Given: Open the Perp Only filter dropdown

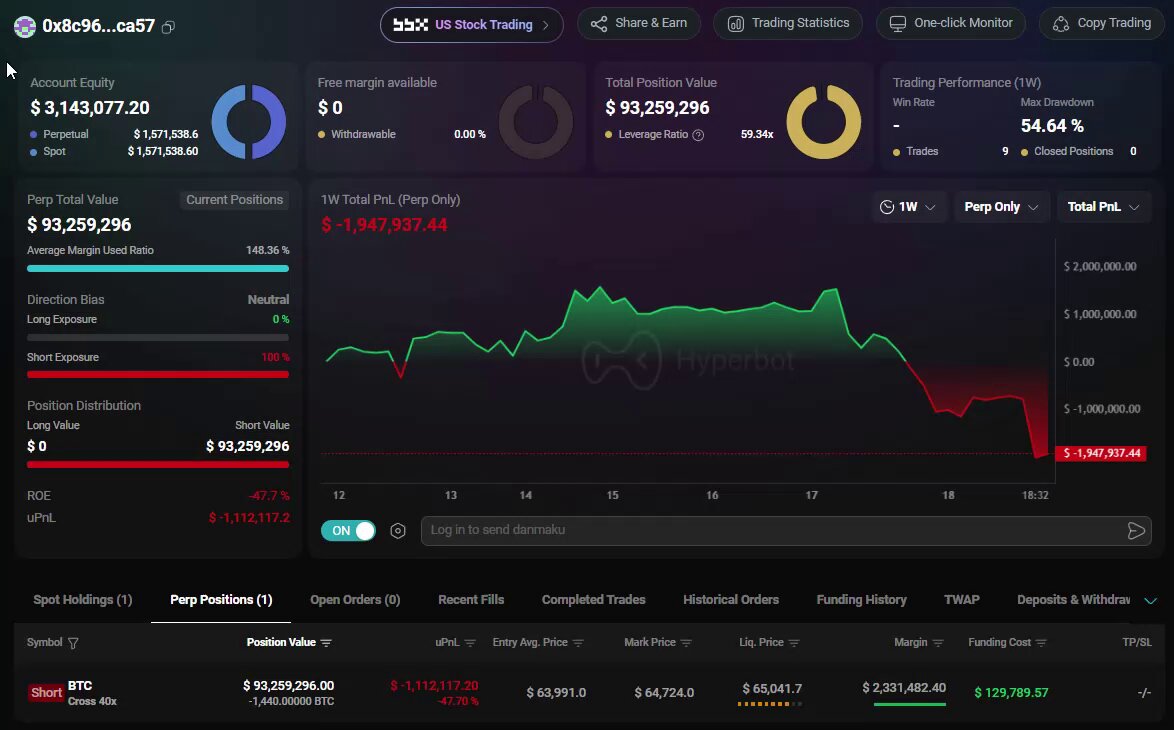Looking at the screenshot, I should tap(1001, 207).
